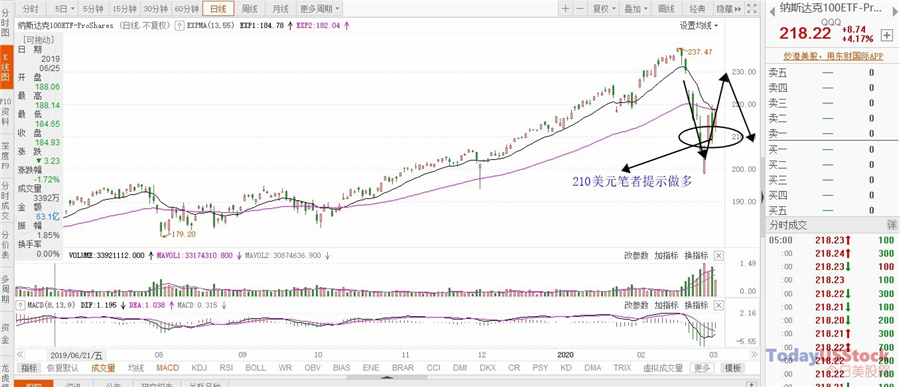
Task: Select the BIAS indicator
Action: 342,368
